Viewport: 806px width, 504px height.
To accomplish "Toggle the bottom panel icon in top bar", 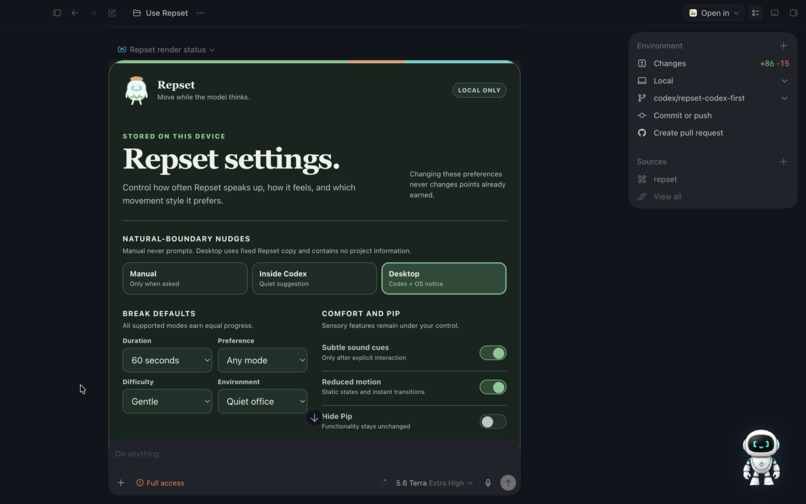I will (775, 13).
